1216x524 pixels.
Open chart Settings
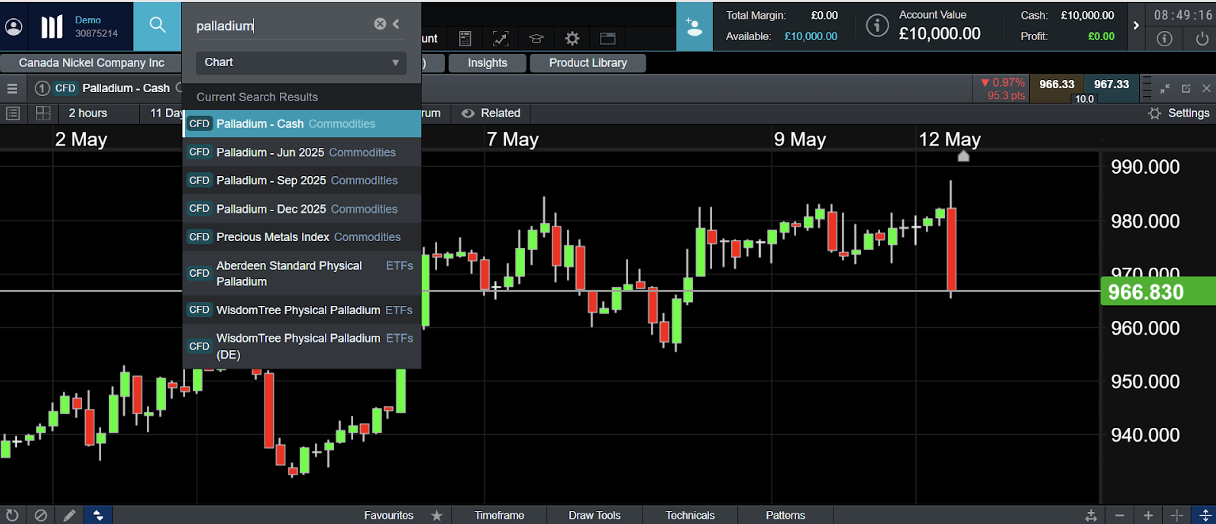point(1179,113)
